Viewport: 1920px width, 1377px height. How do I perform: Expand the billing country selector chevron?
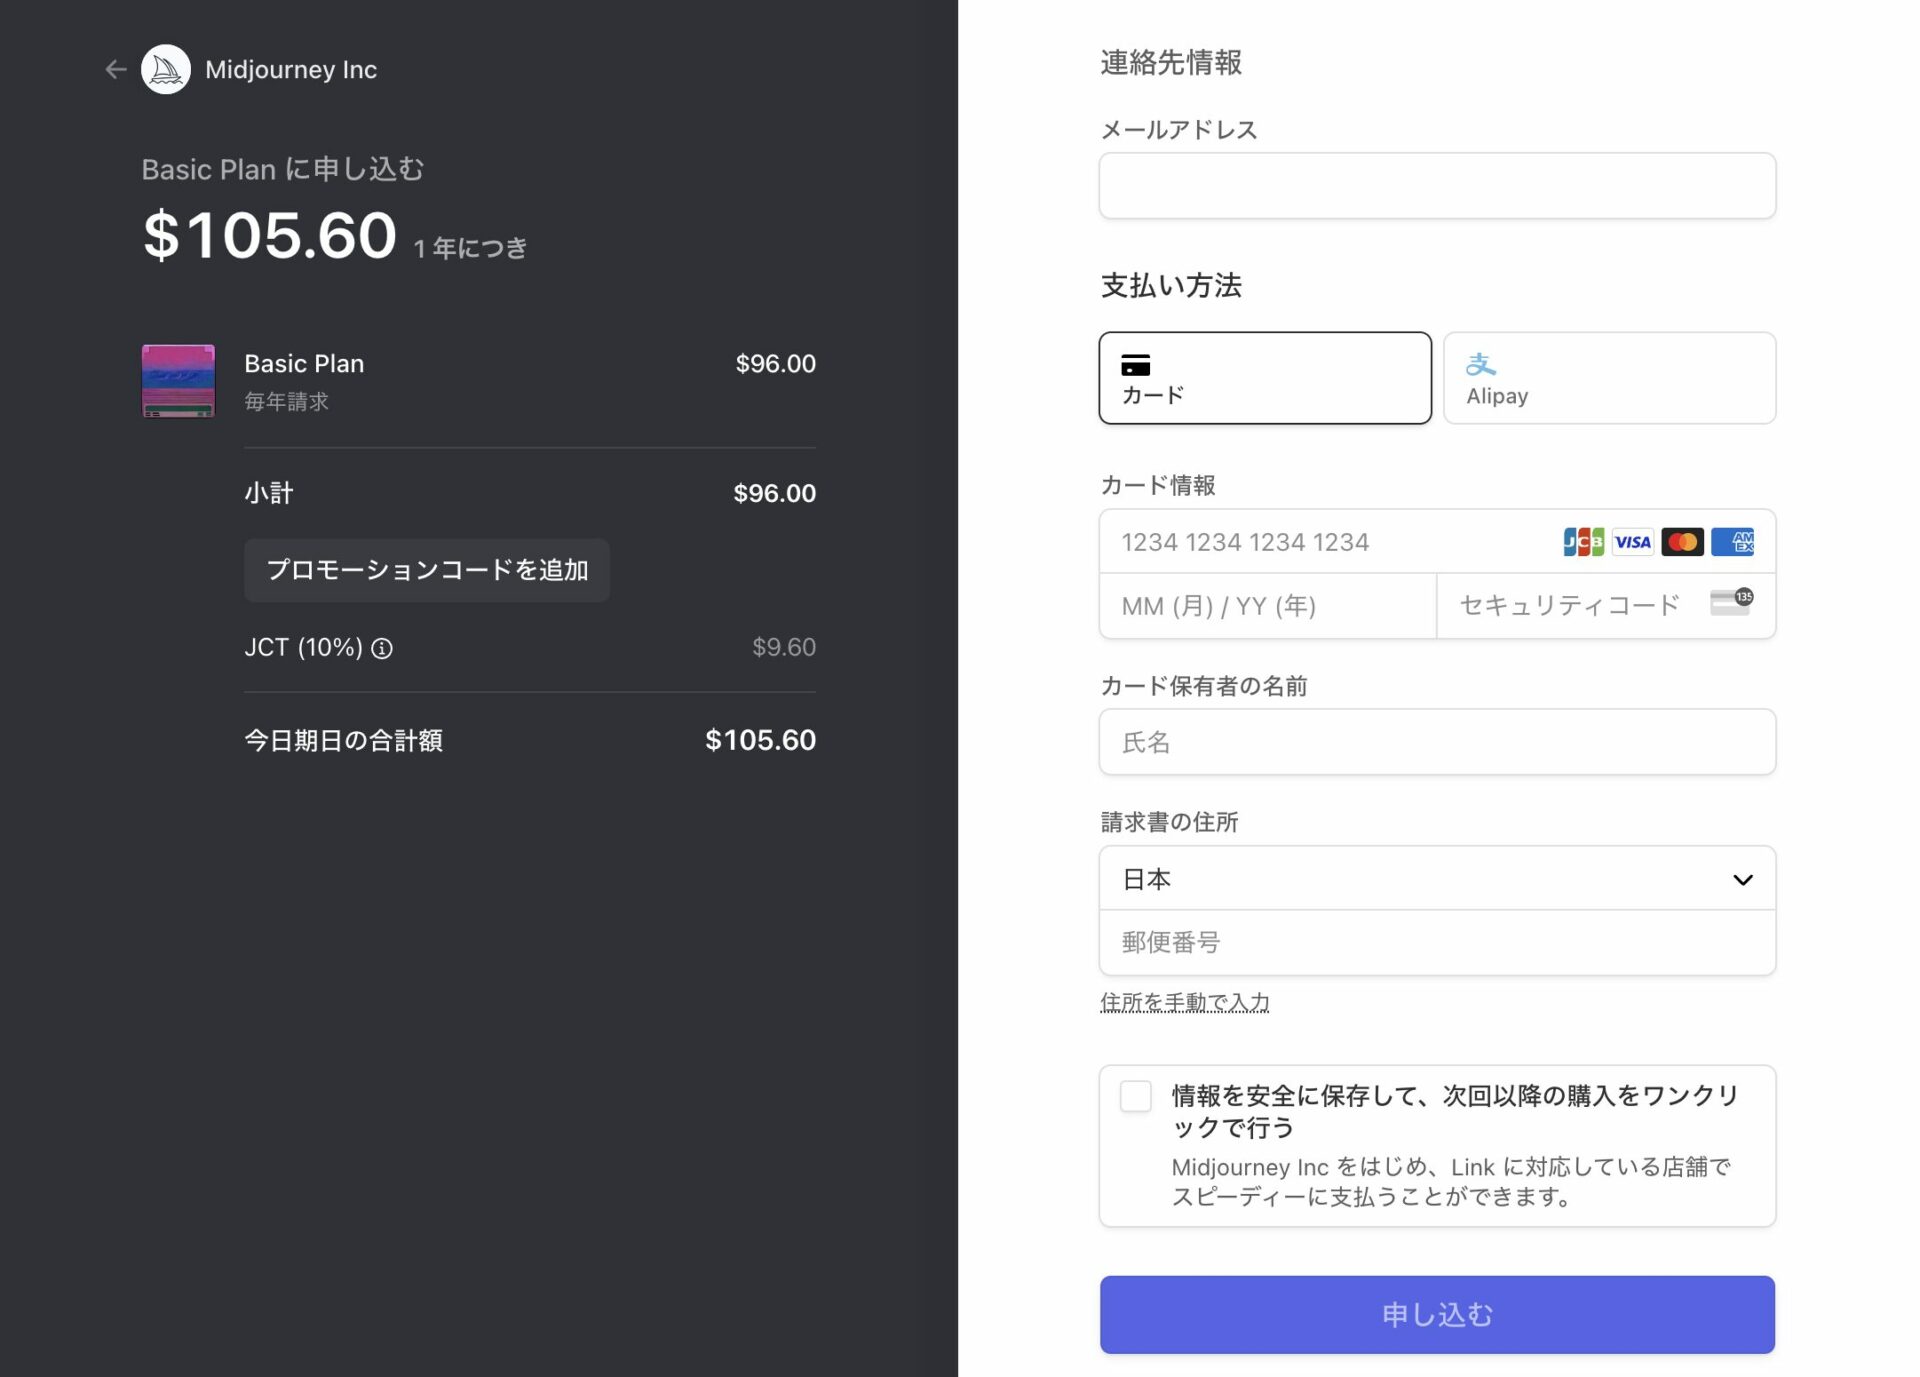tap(1744, 879)
